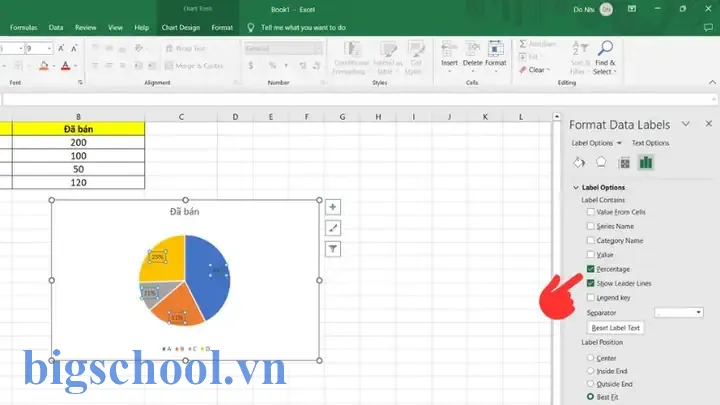Toggle the Show Leader Lines checkbox
The height and width of the screenshot is (405, 720).
tap(591, 283)
